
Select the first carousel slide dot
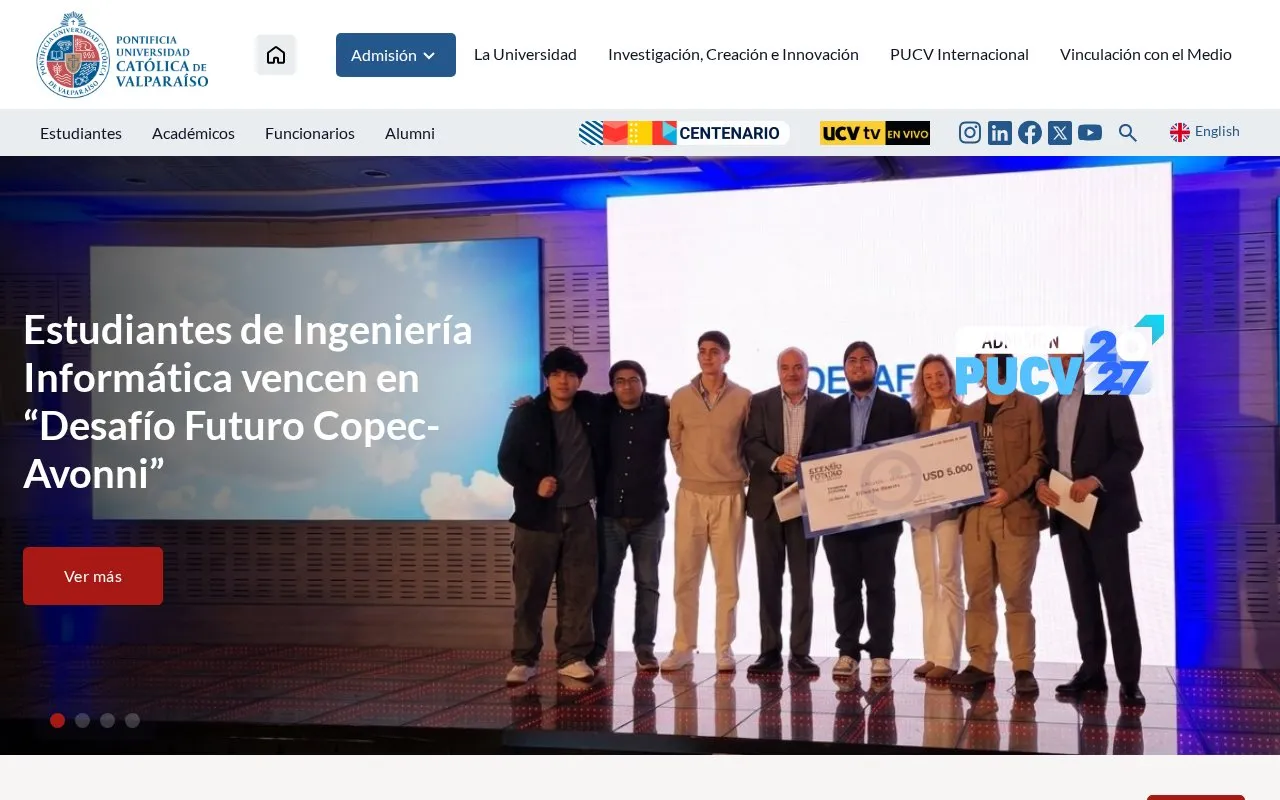[x=57, y=720]
